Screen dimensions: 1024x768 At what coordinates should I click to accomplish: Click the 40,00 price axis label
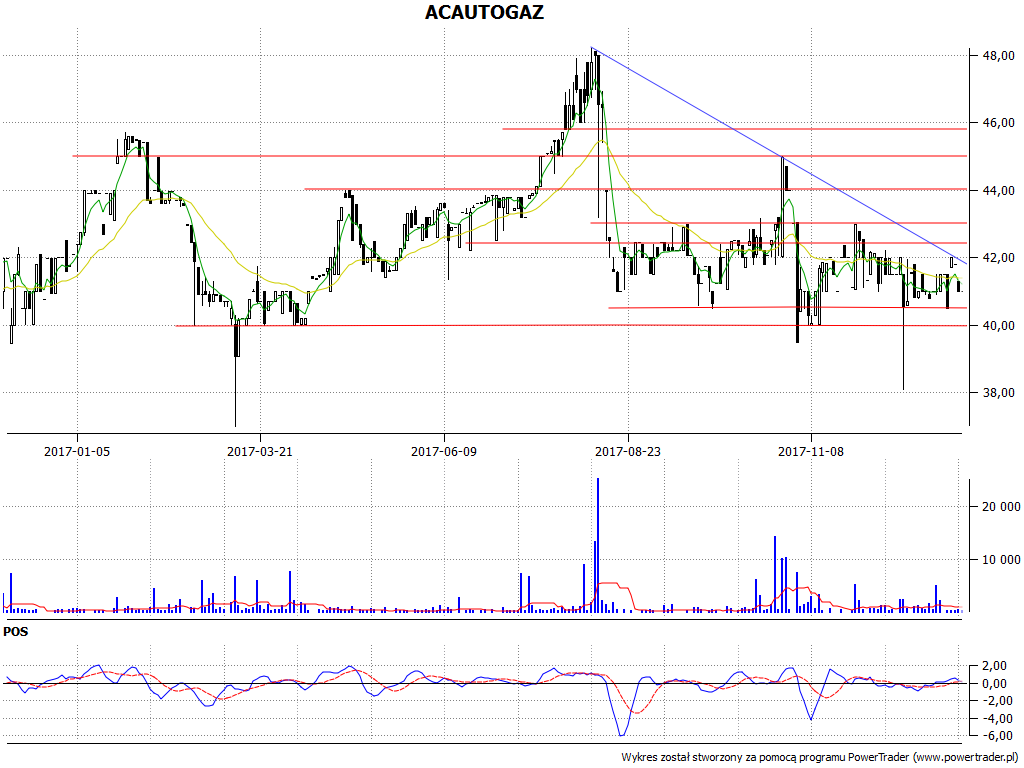click(x=999, y=326)
